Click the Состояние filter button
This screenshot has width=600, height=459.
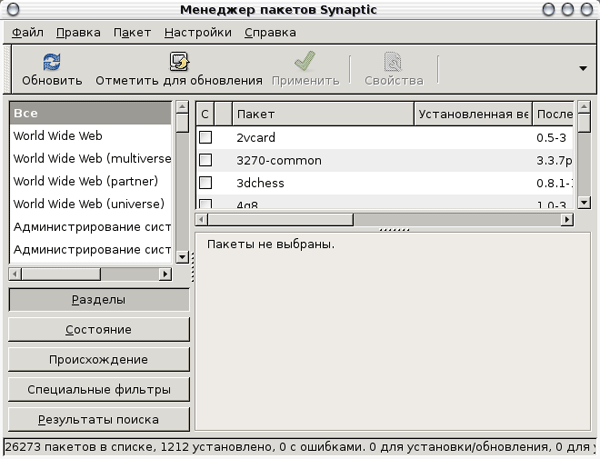pos(98,329)
